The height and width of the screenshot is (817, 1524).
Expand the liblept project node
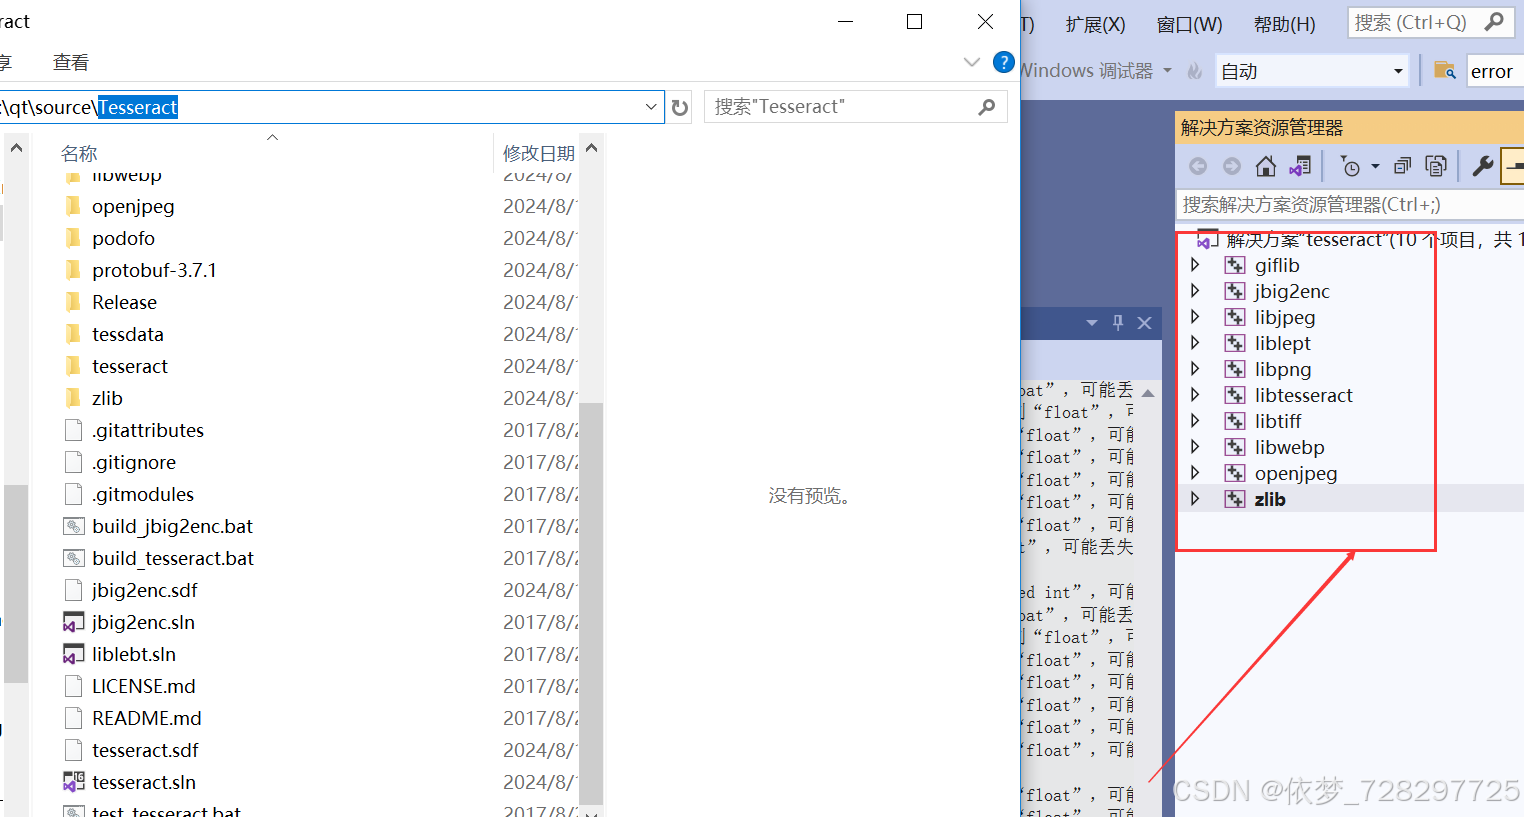1195,343
